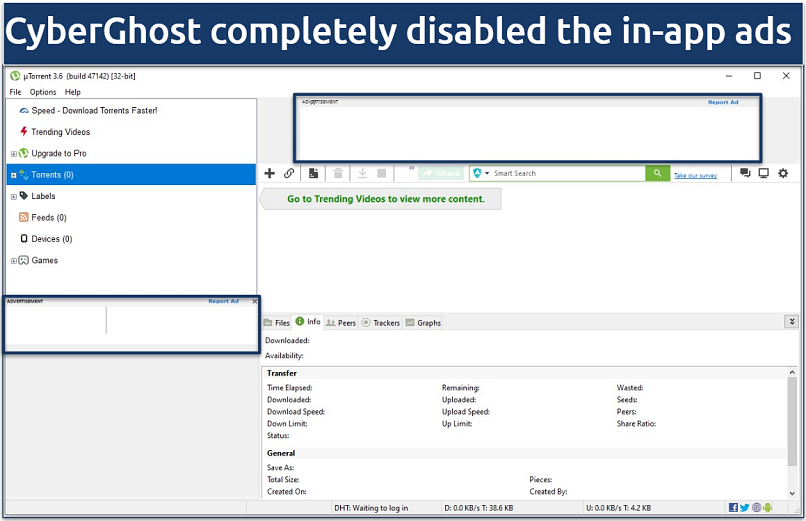This screenshot has height=521, width=806.
Task: Click the Devices phone icon
Action: (x=24, y=238)
